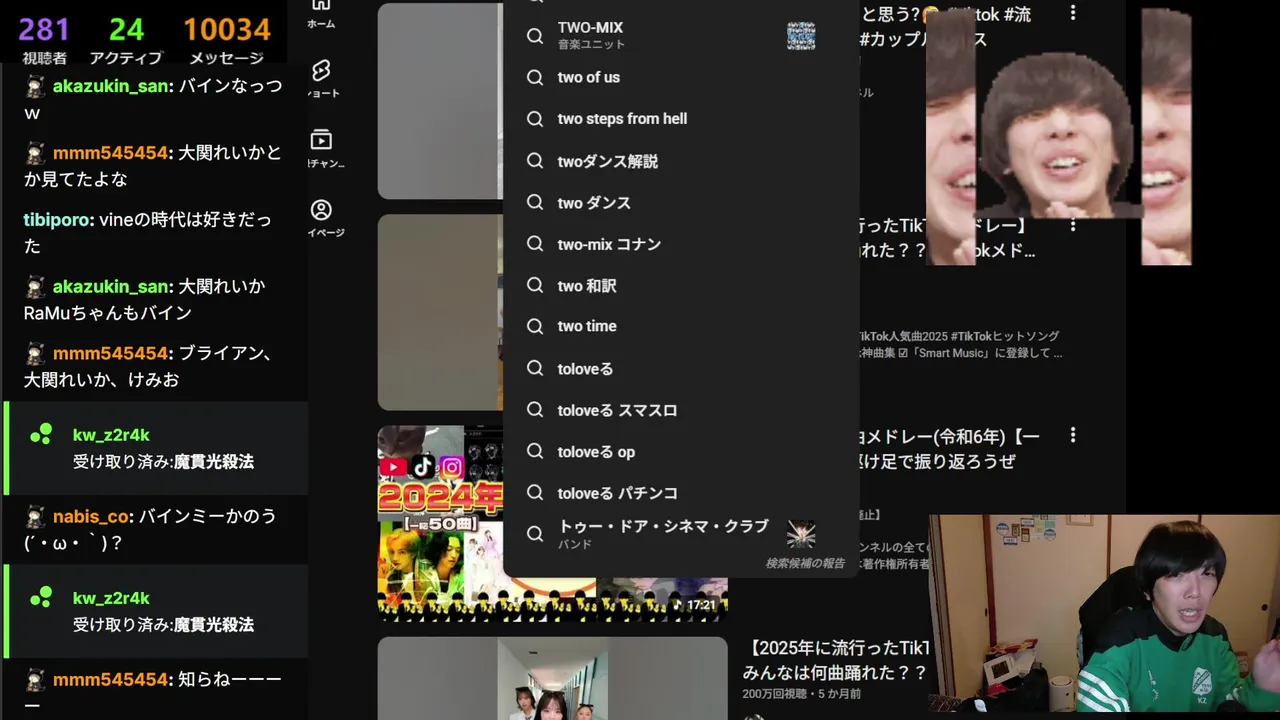Click search icon beside 'two steps from hell'
This screenshot has height=720, width=1280.
coord(535,119)
